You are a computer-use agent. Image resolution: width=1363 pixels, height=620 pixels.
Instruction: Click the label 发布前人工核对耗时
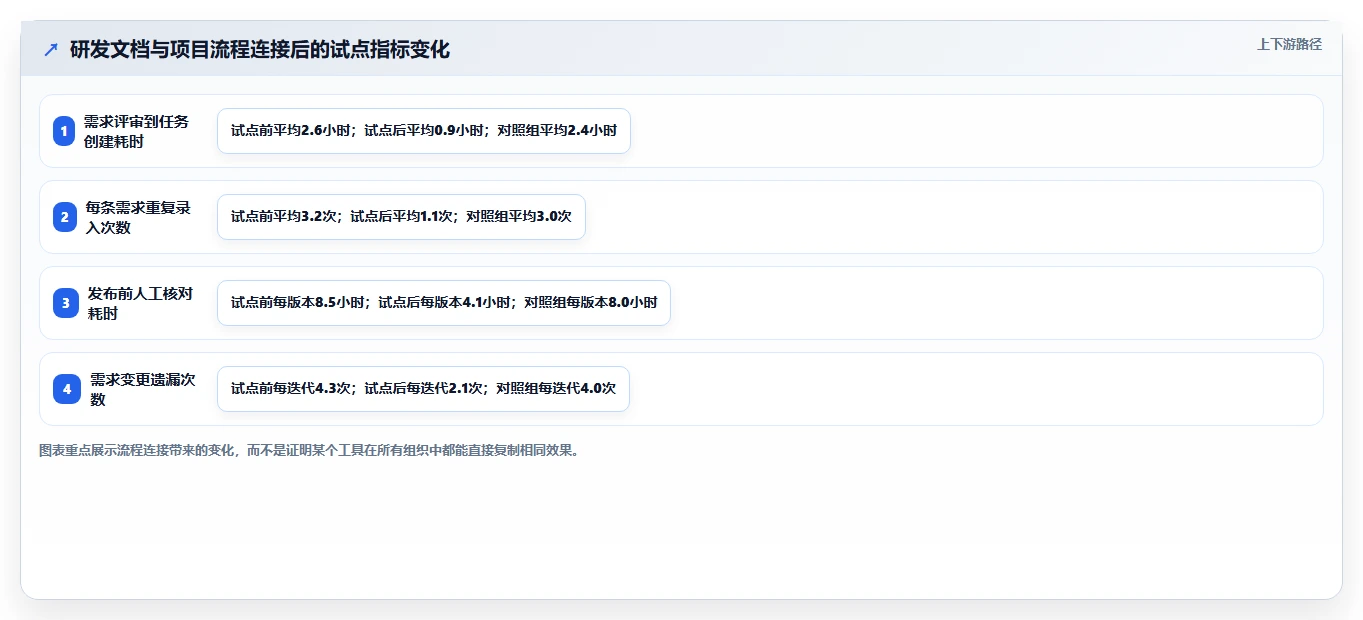pyautogui.click(x=140, y=303)
